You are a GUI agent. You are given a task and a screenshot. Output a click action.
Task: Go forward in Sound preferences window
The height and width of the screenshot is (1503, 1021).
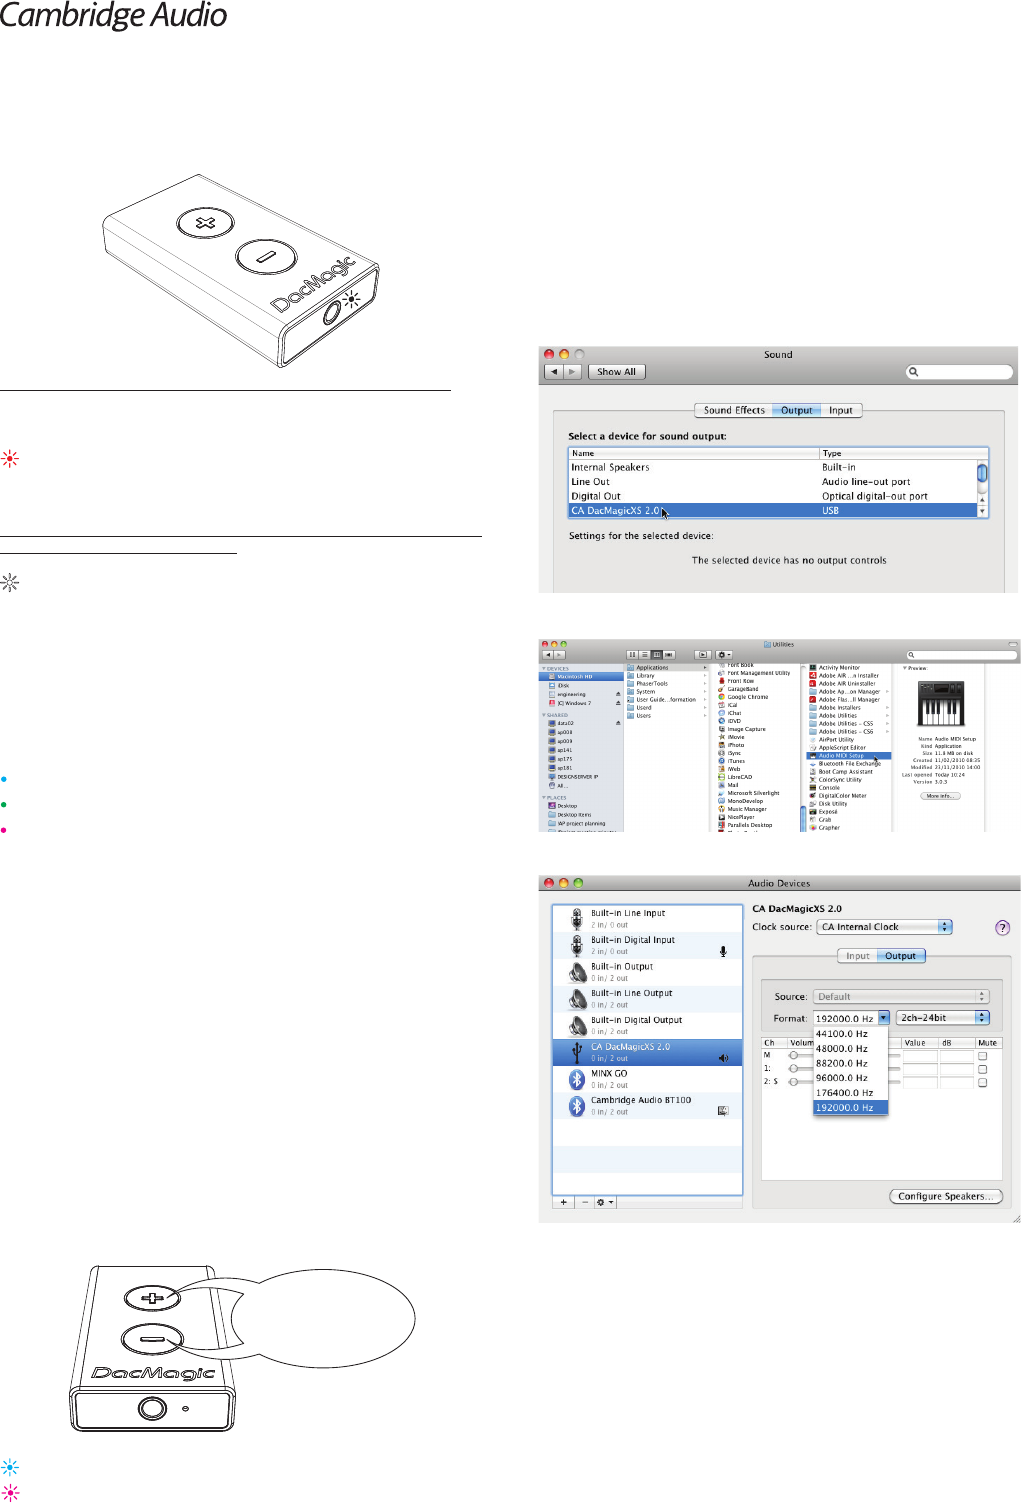[x=572, y=372]
